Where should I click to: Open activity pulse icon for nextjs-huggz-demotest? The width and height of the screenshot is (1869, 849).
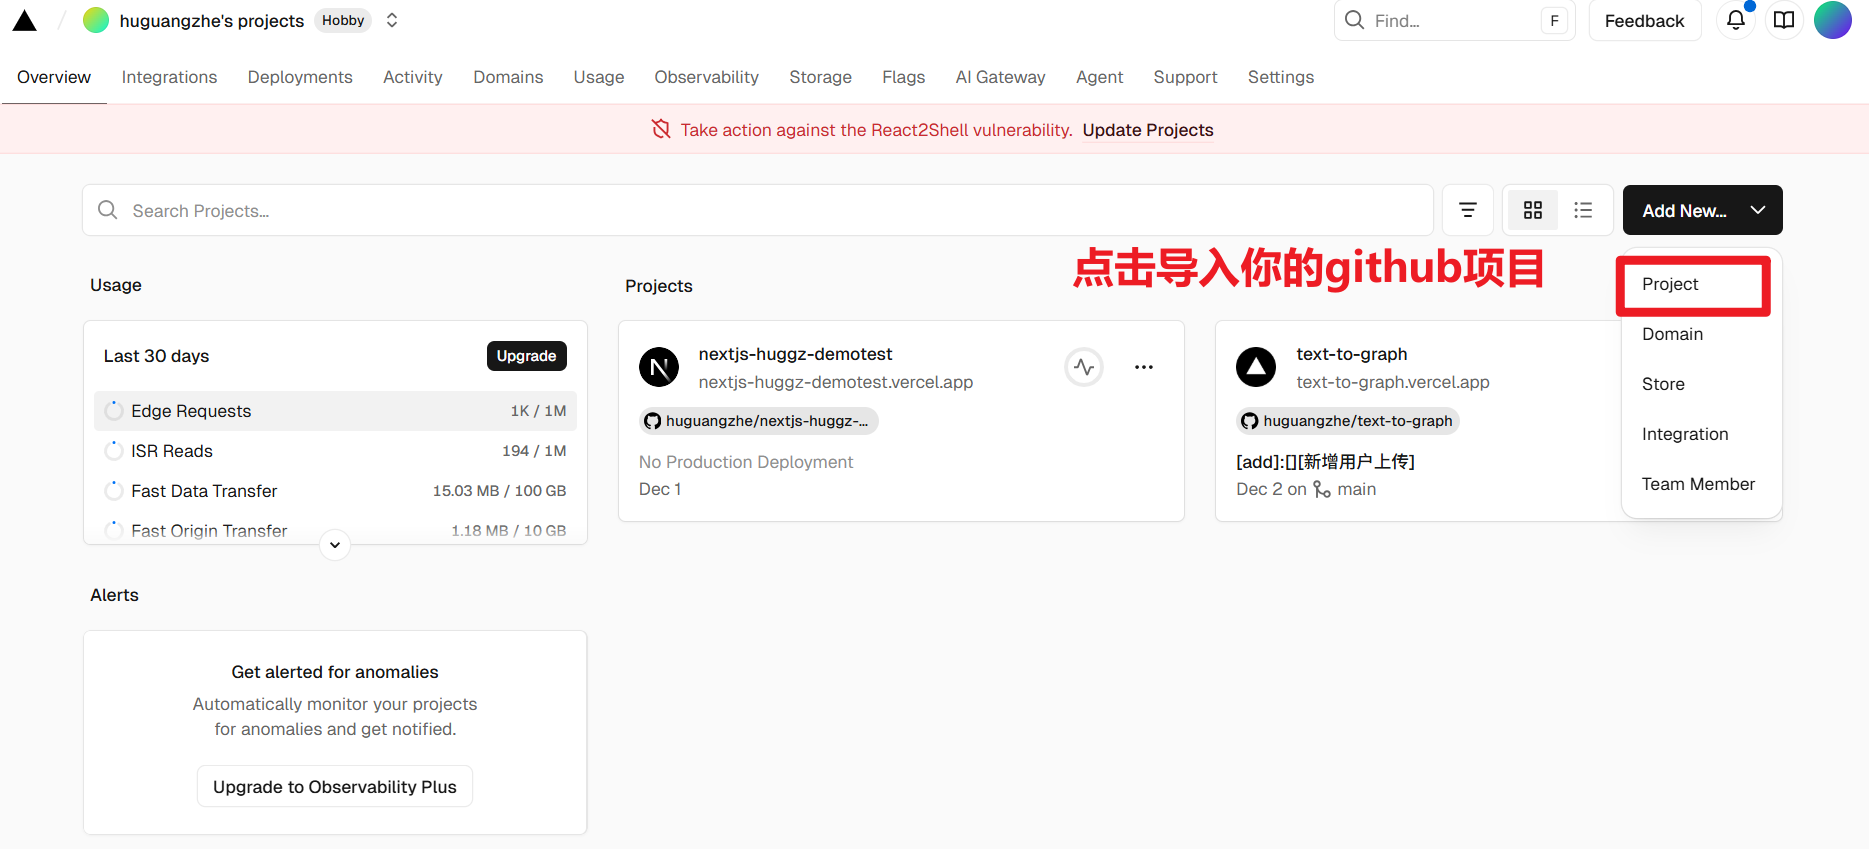pos(1084,367)
